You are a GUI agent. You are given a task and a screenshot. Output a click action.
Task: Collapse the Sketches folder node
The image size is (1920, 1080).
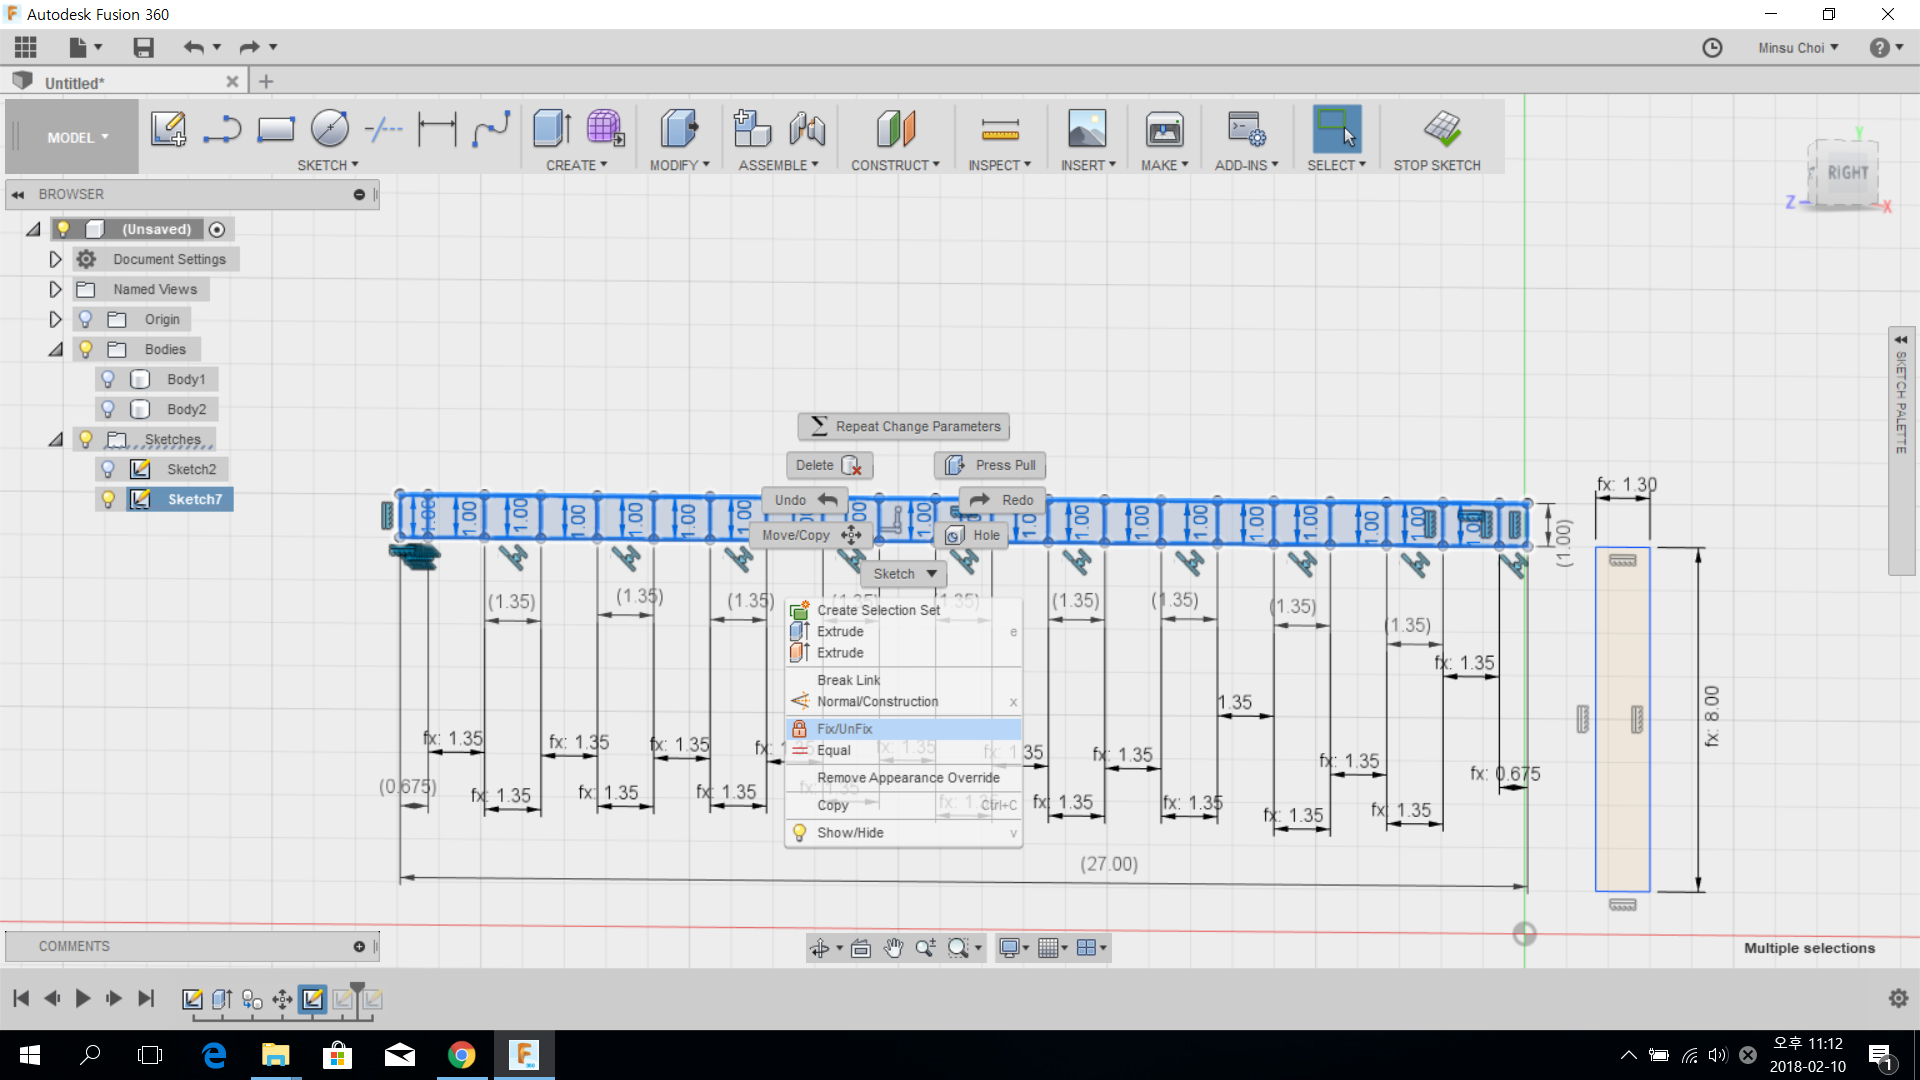coord(56,440)
